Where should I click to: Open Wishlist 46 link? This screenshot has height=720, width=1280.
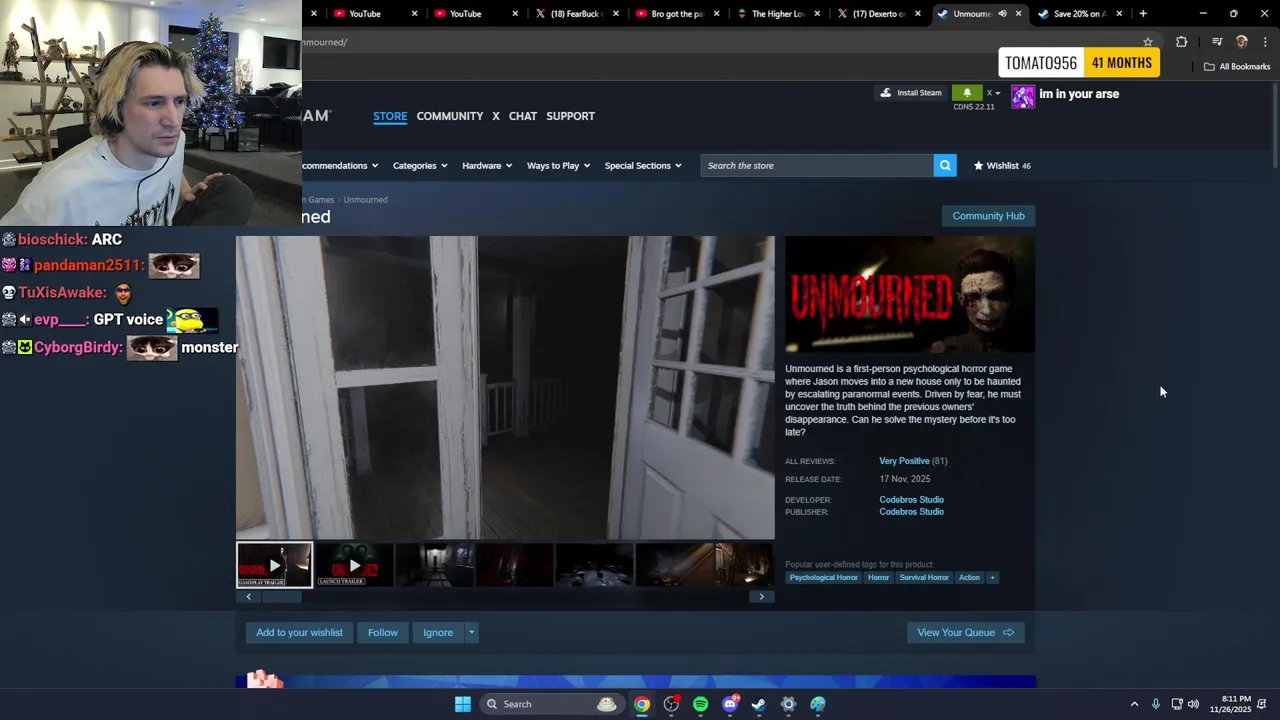[x=1002, y=166]
